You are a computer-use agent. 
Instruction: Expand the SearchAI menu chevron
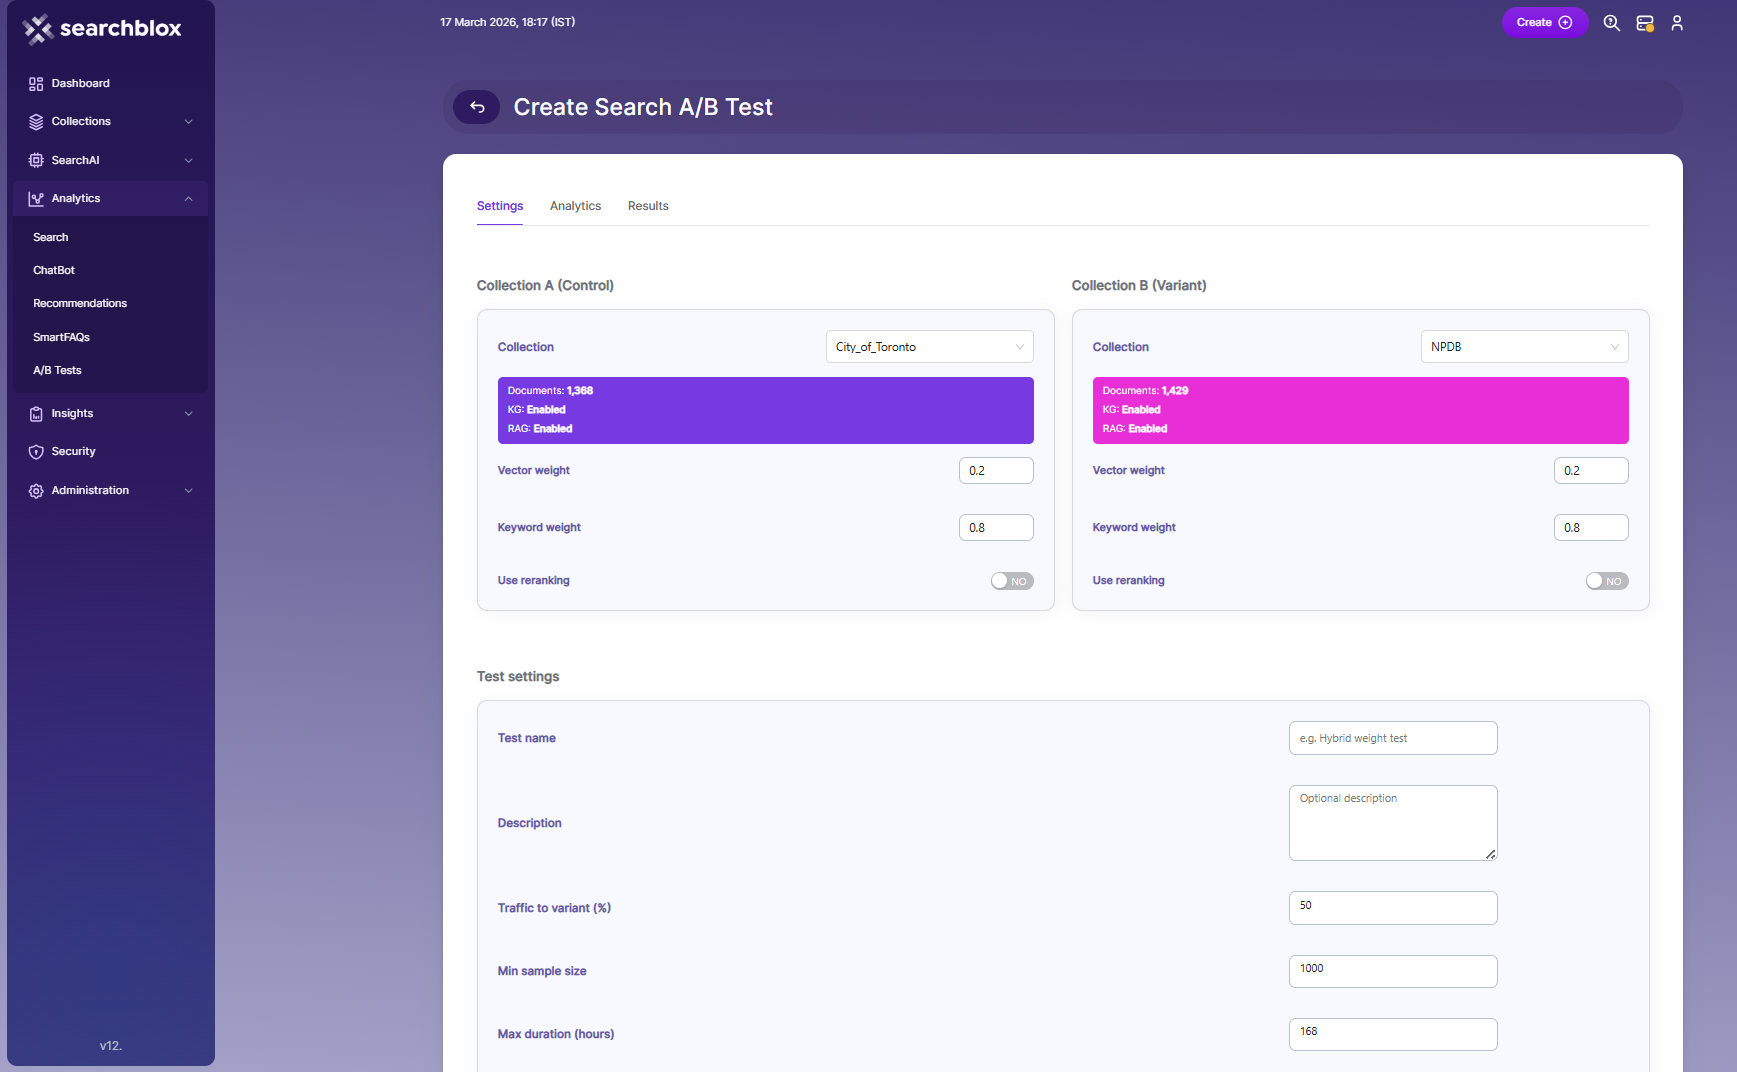(x=188, y=160)
